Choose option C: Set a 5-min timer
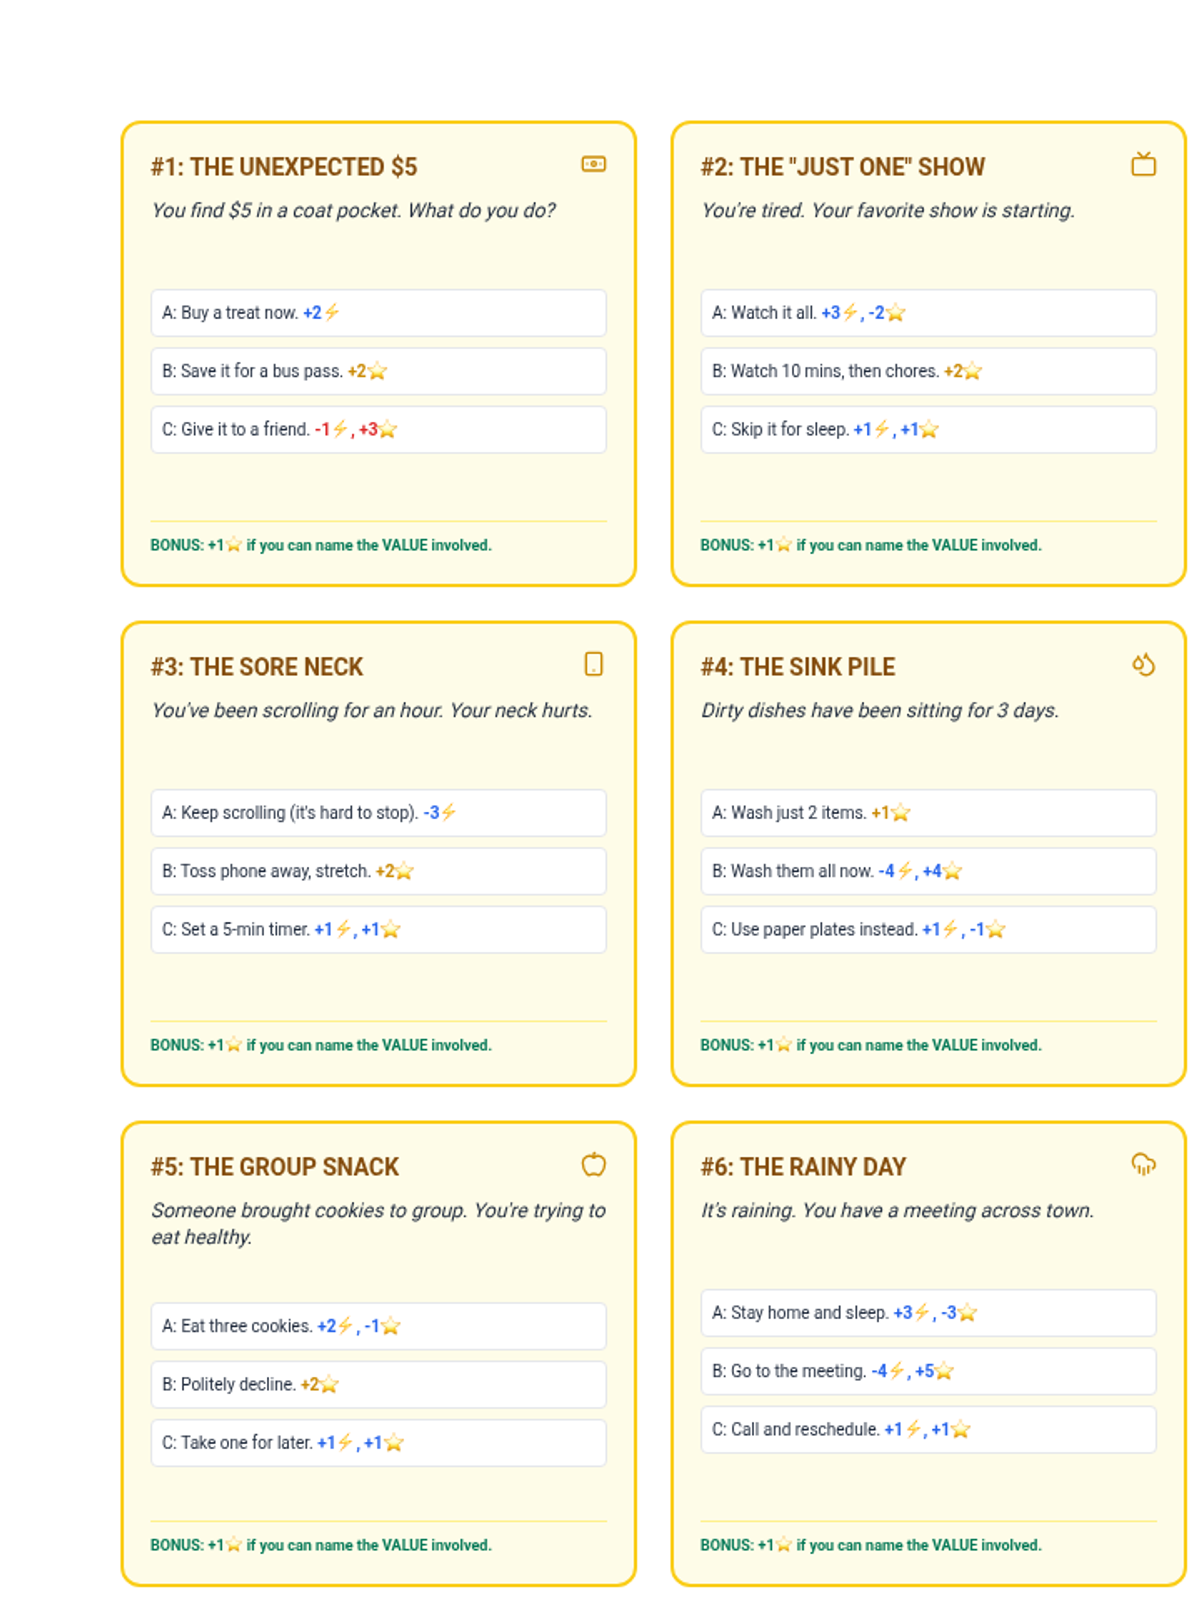This screenshot has height=1600, width=1200. (378, 929)
